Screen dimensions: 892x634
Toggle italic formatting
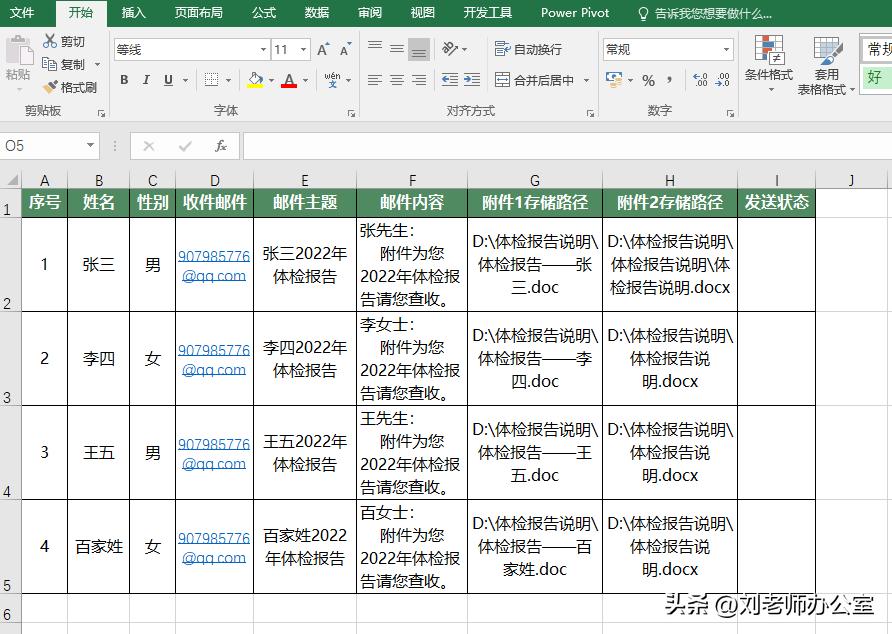[146, 80]
